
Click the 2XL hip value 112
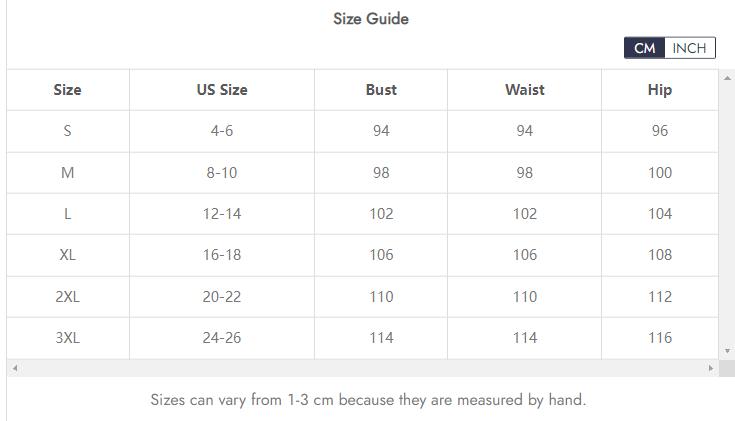click(660, 297)
